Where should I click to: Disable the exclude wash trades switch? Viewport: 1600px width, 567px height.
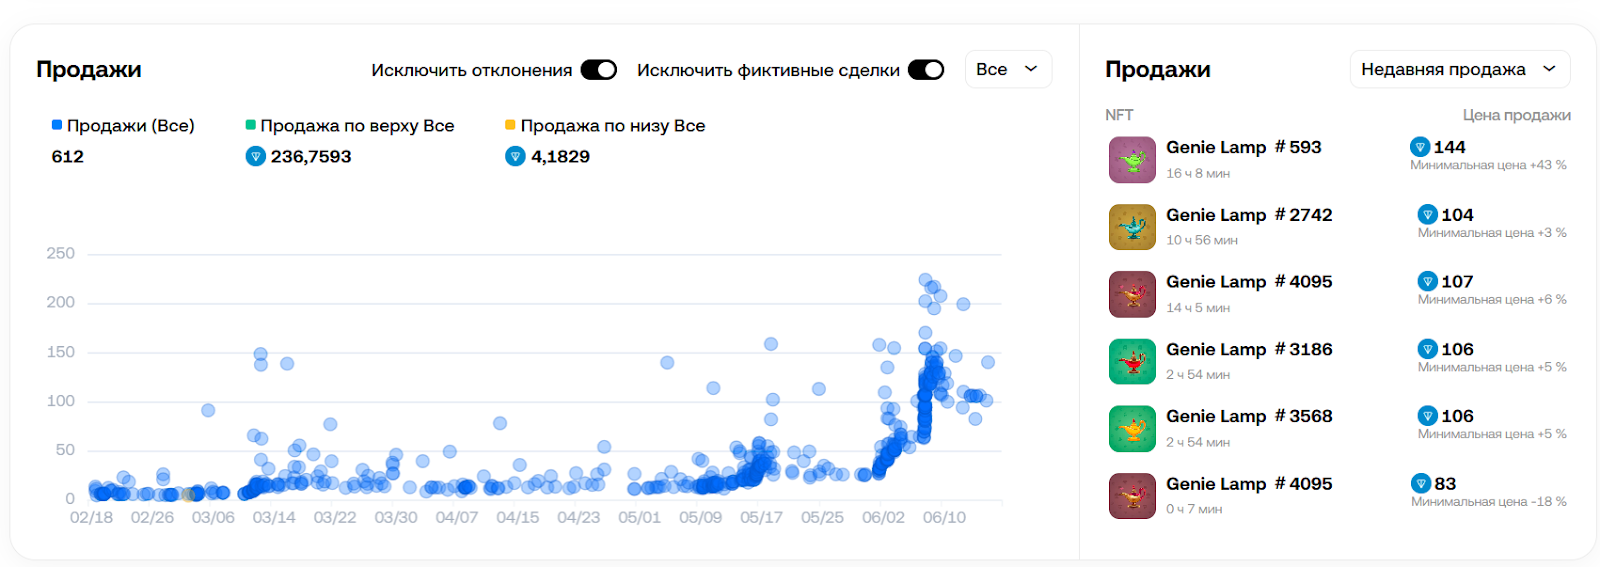tap(926, 70)
